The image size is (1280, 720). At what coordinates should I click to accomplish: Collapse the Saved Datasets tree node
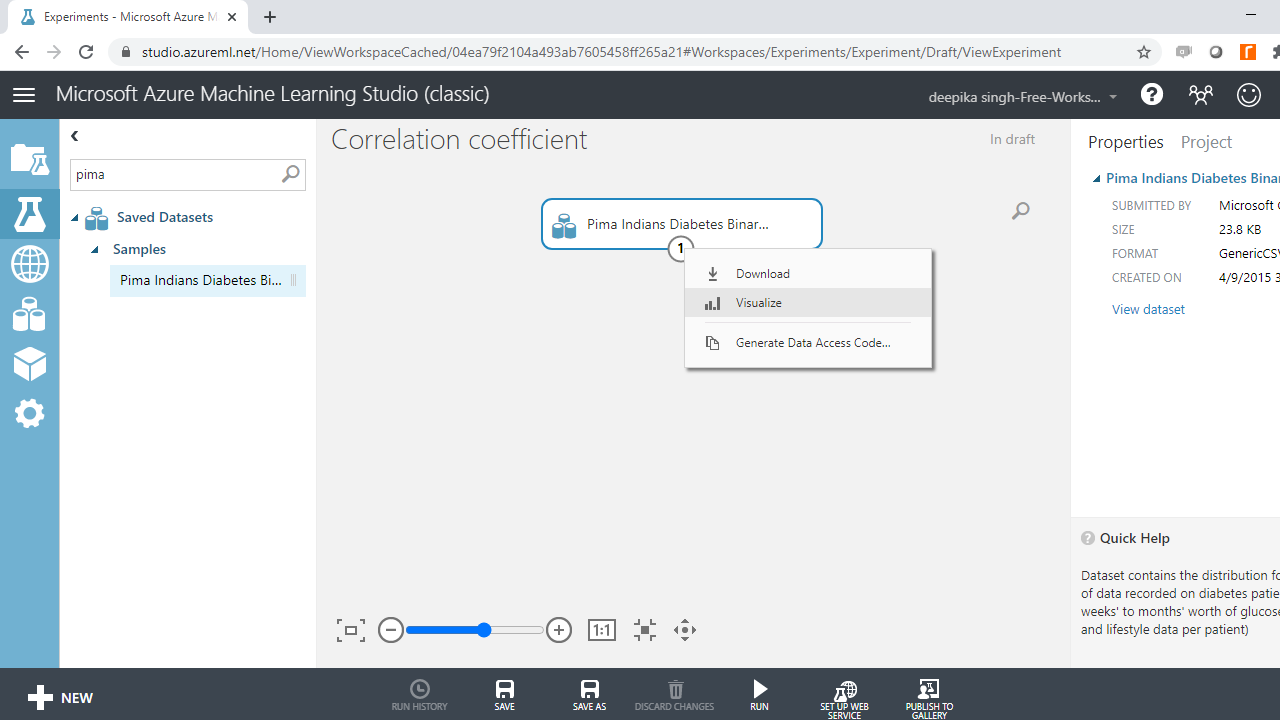point(75,218)
